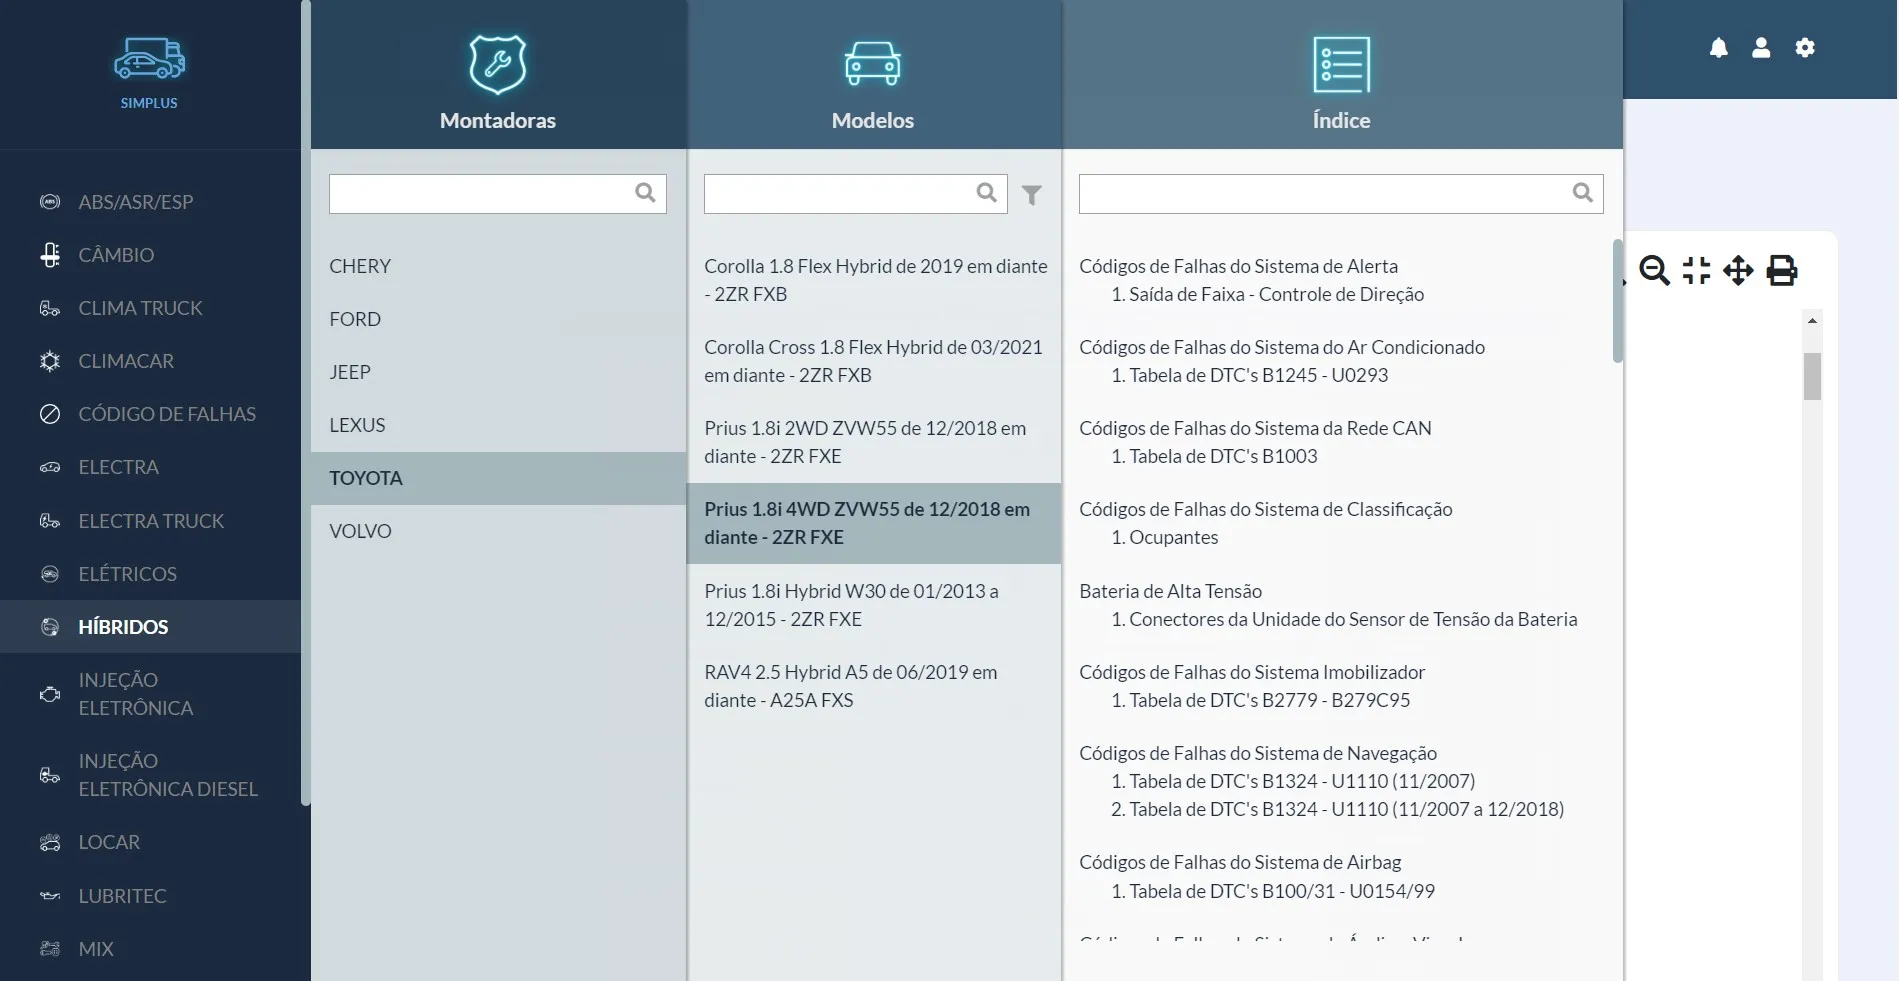1899x981 pixels.
Task: Open the models filter funnel icon
Action: [1031, 194]
